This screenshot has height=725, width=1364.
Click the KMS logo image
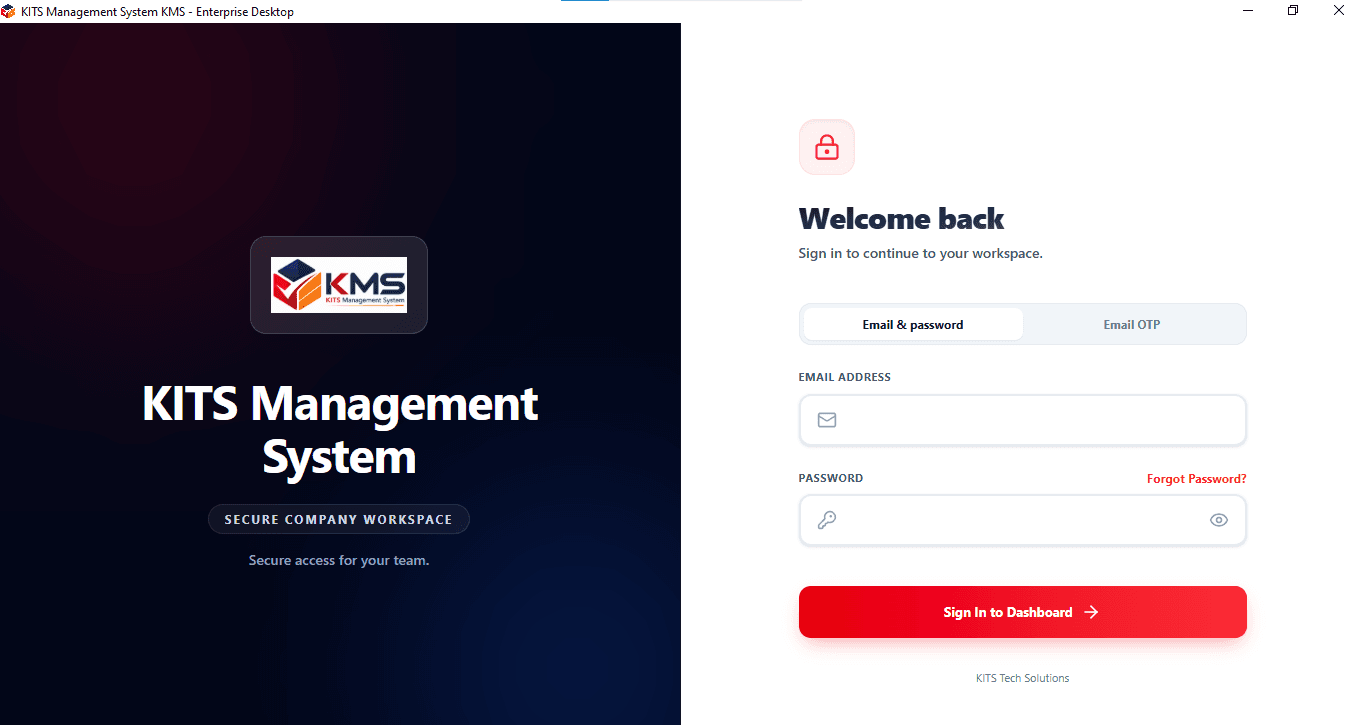click(339, 285)
